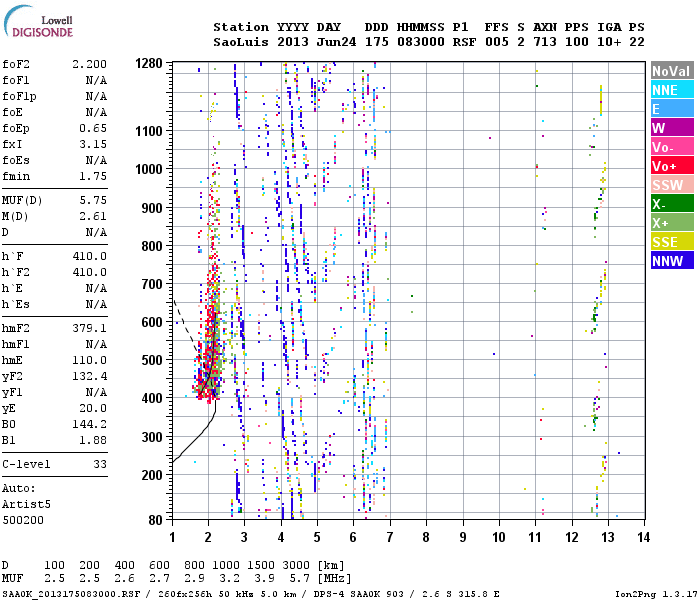This screenshot has width=700, height=600.
Task: Select the SSE yellow legend swatch
Action: click(x=672, y=242)
